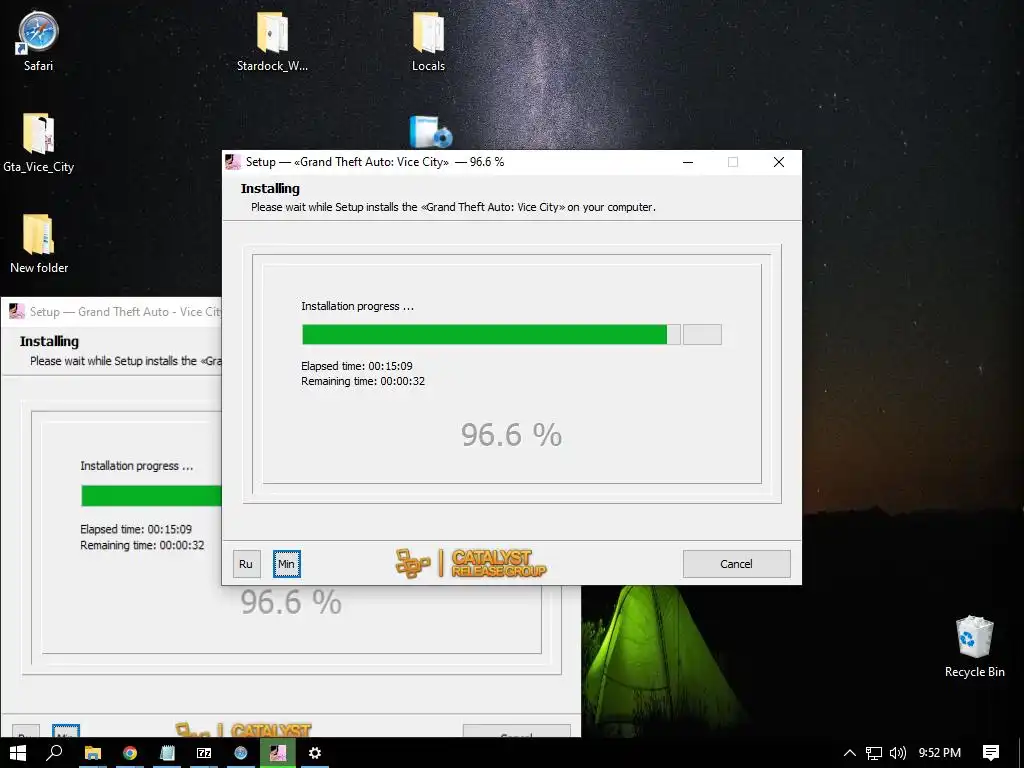1024x768 pixels.
Task: Click Remaining time 00:00:32 in front window
Action: pyautogui.click(x=363, y=381)
